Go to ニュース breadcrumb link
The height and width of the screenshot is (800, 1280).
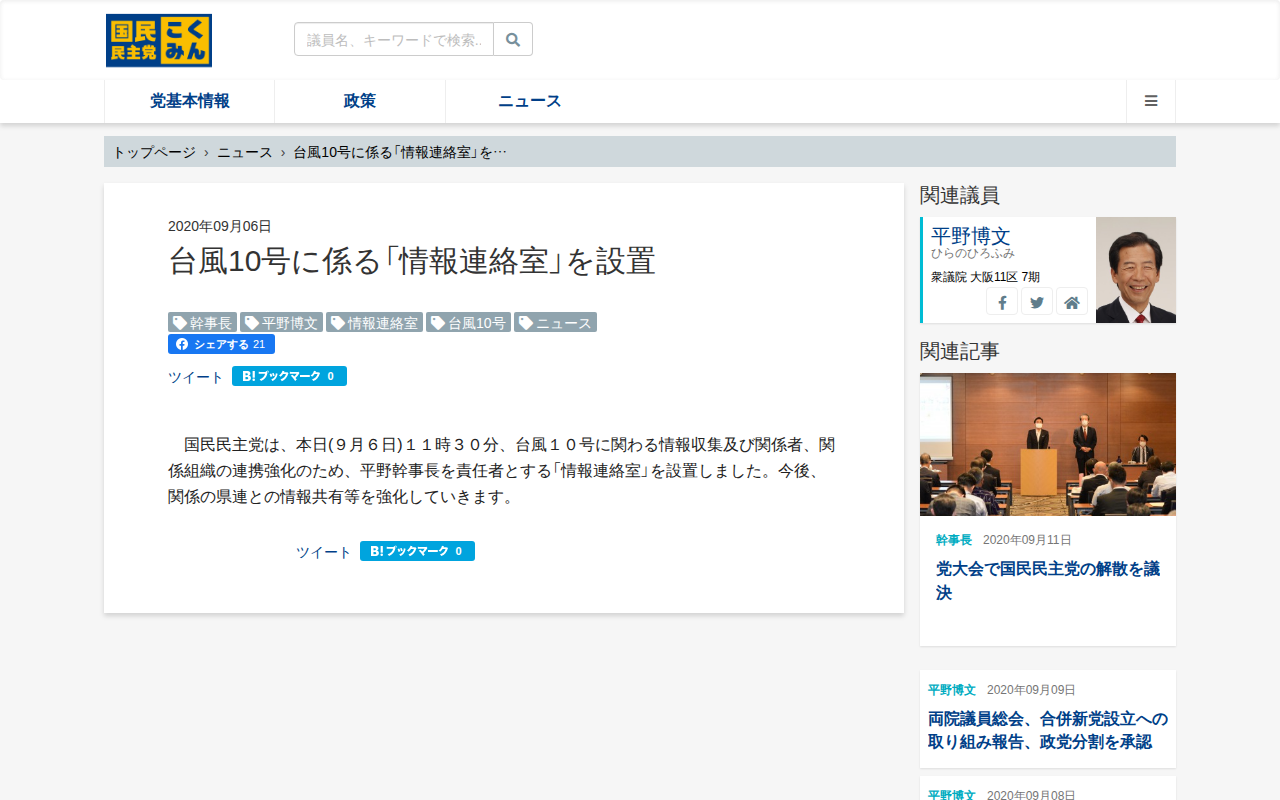[x=245, y=152]
